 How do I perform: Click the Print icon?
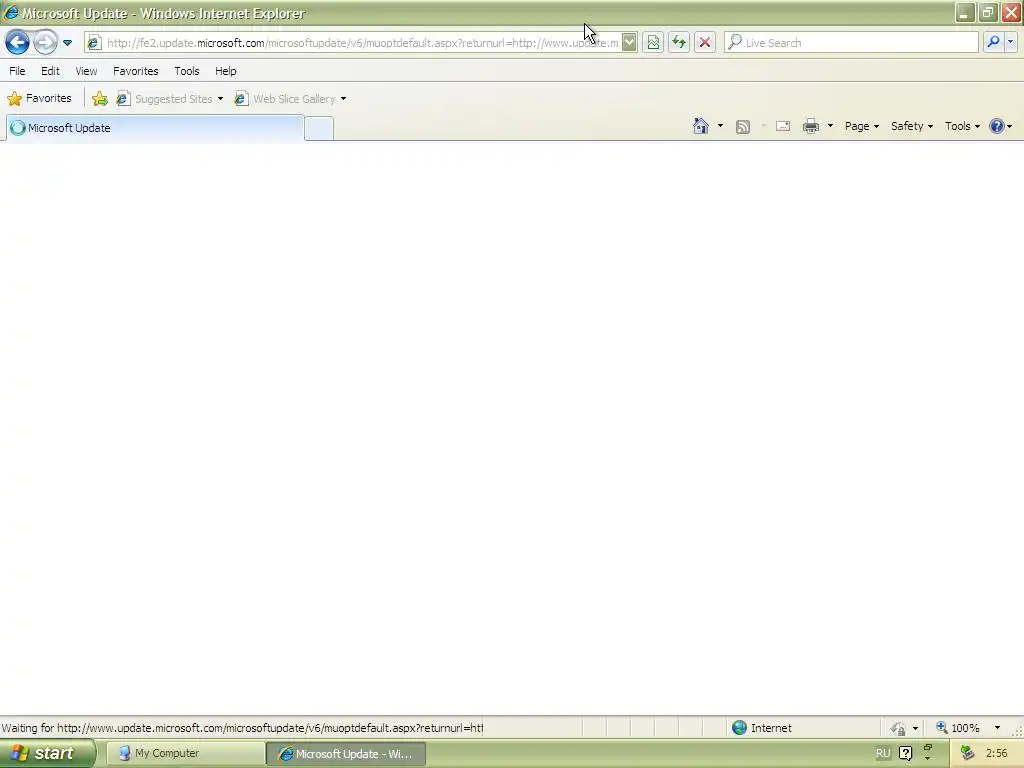pyautogui.click(x=811, y=126)
